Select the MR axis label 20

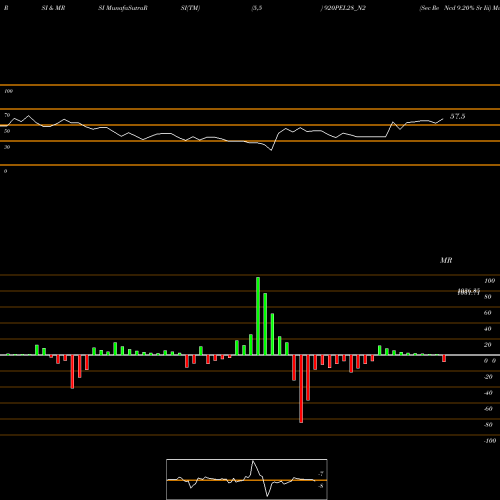click(x=488, y=345)
